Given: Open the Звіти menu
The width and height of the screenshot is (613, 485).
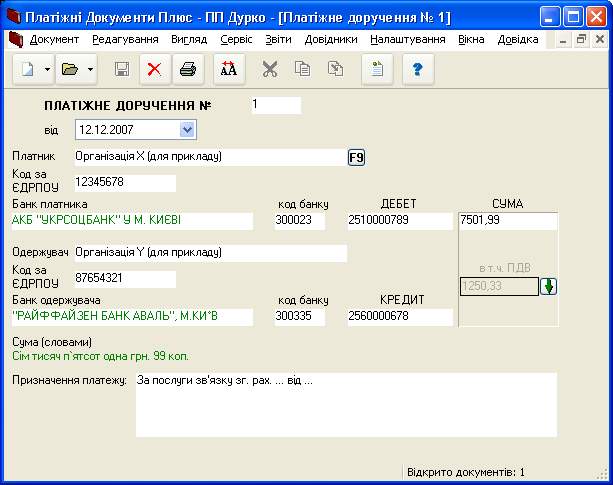Looking at the screenshot, I should pos(278,39).
